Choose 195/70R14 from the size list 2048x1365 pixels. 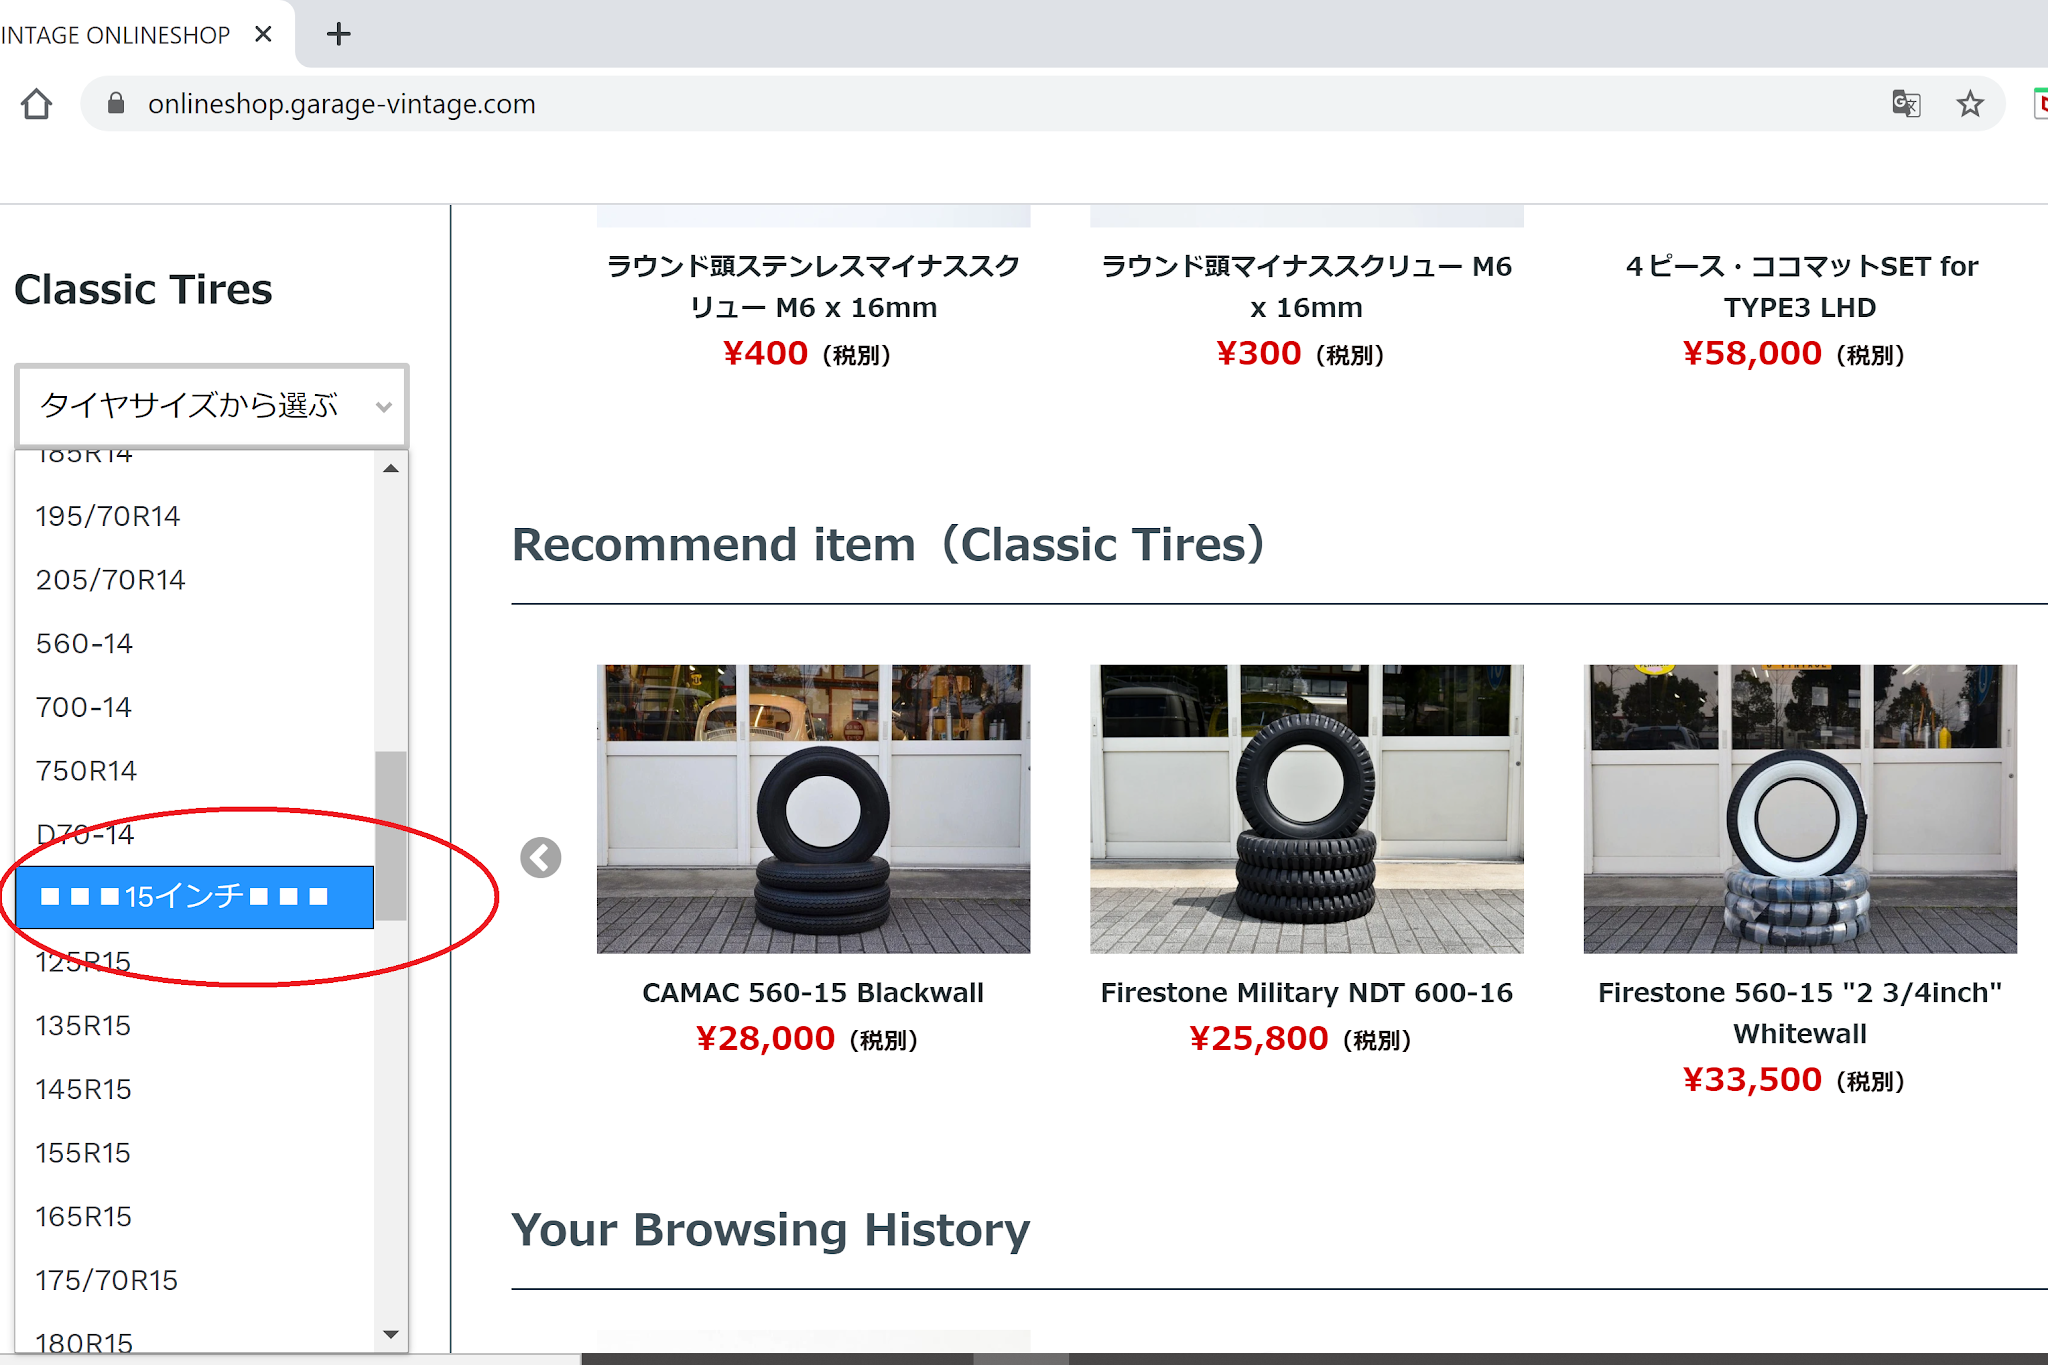(x=108, y=516)
